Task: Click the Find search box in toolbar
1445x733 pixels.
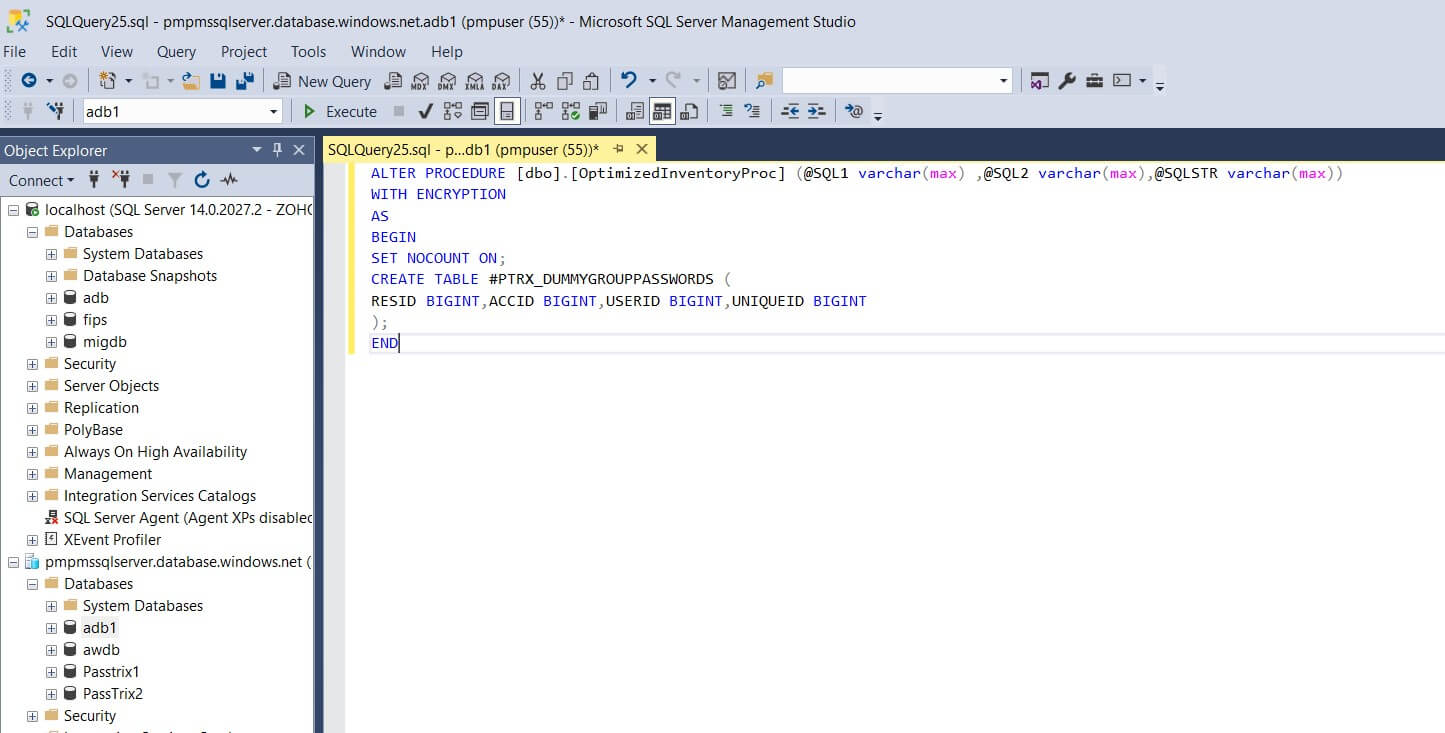Action: (888, 81)
